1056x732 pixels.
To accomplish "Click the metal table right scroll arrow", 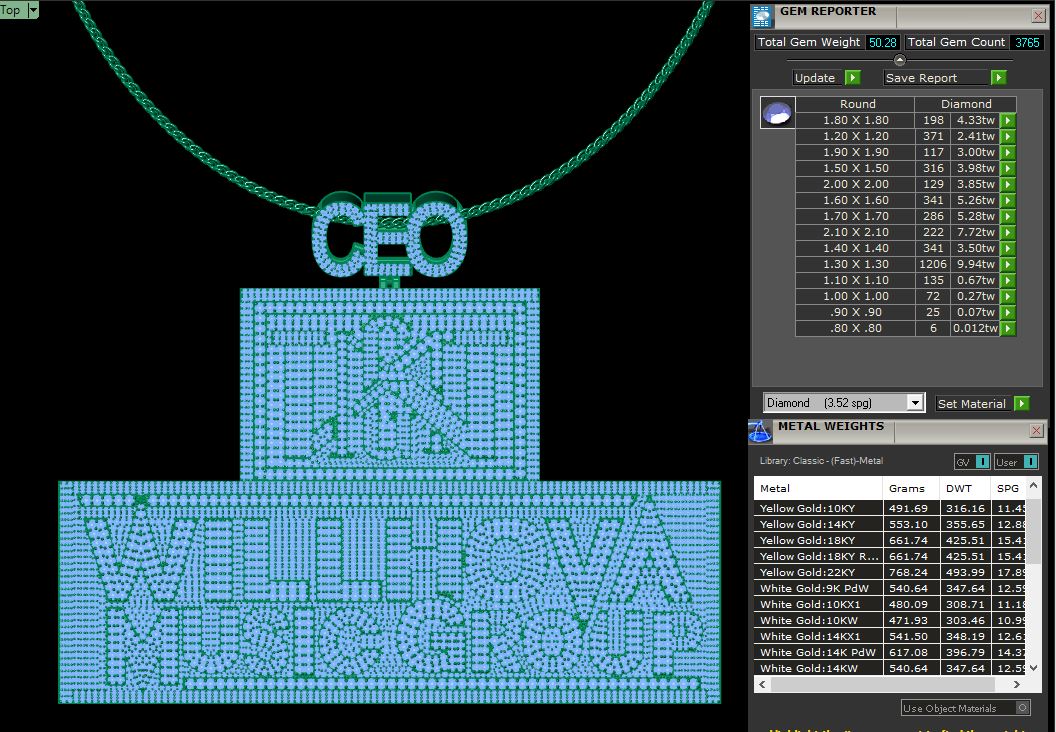I will (x=1016, y=684).
